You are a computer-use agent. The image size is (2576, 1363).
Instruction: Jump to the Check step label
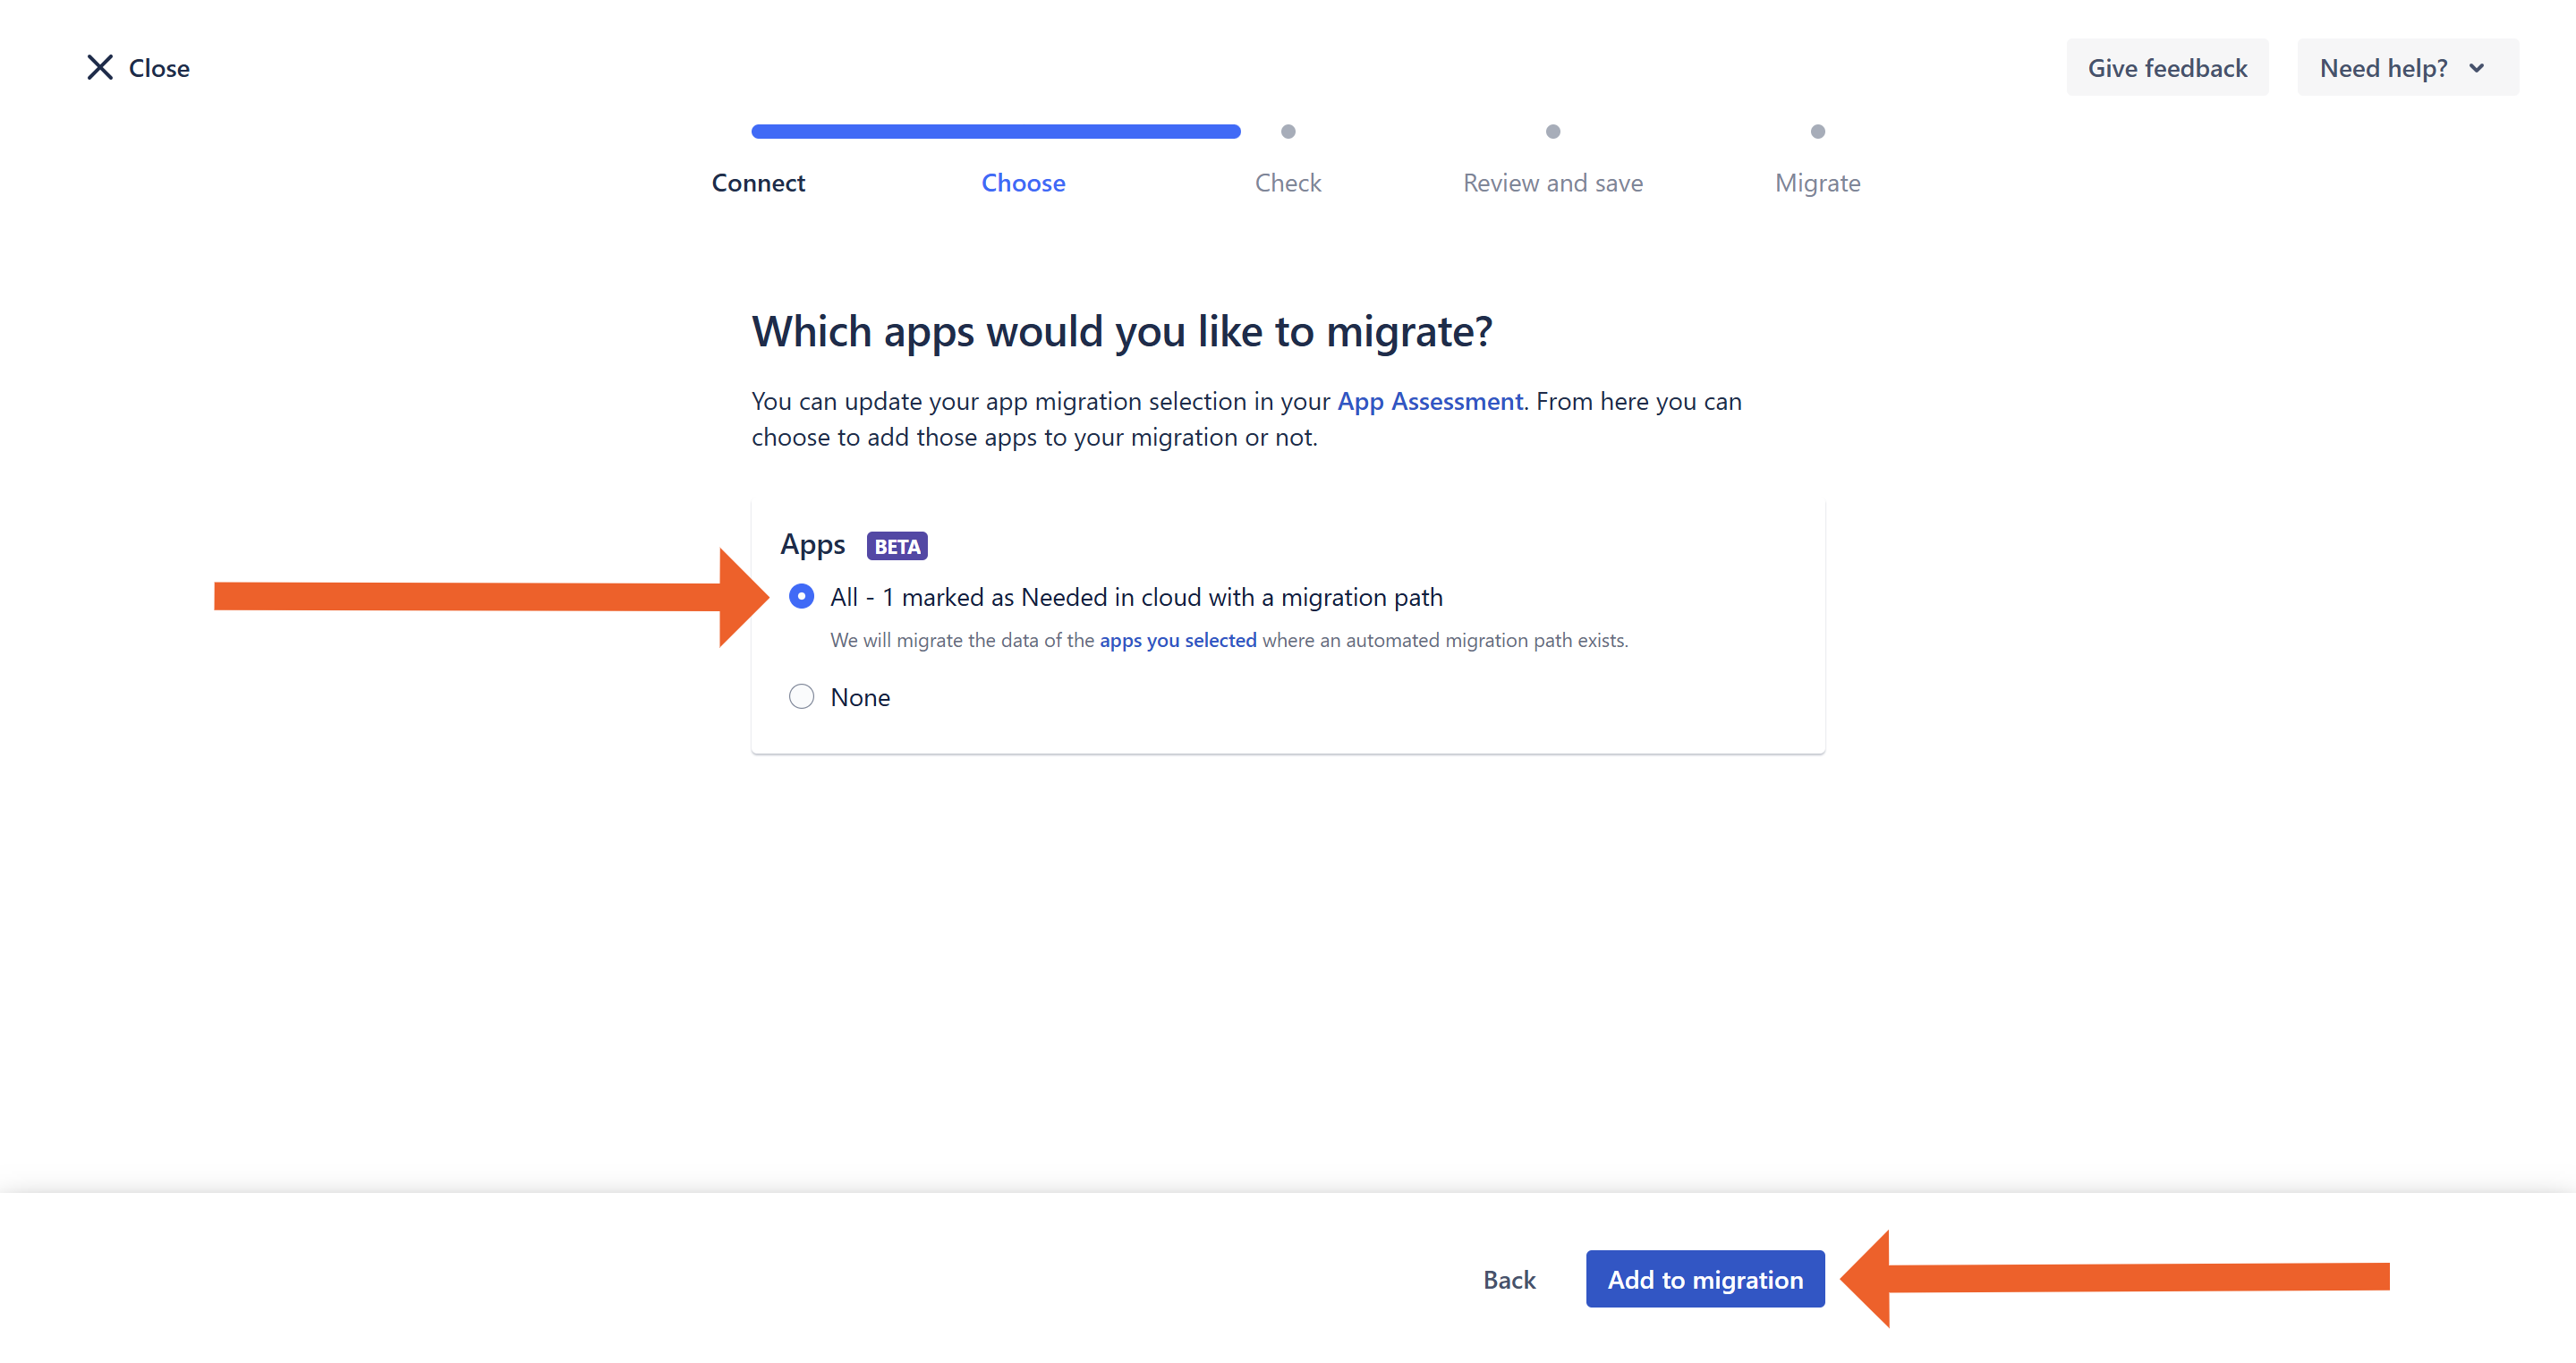(x=1288, y=183)
